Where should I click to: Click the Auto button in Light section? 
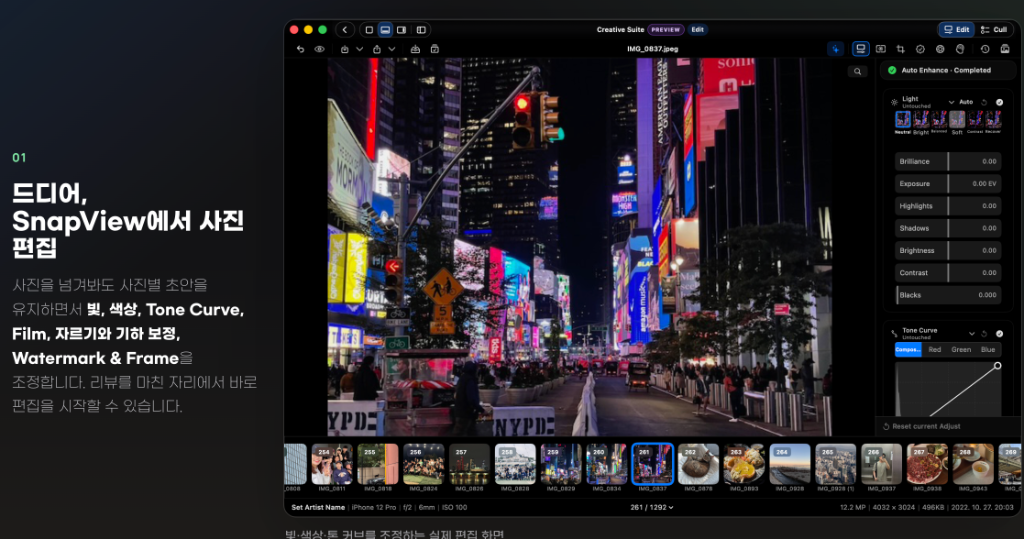pos(966,102)
